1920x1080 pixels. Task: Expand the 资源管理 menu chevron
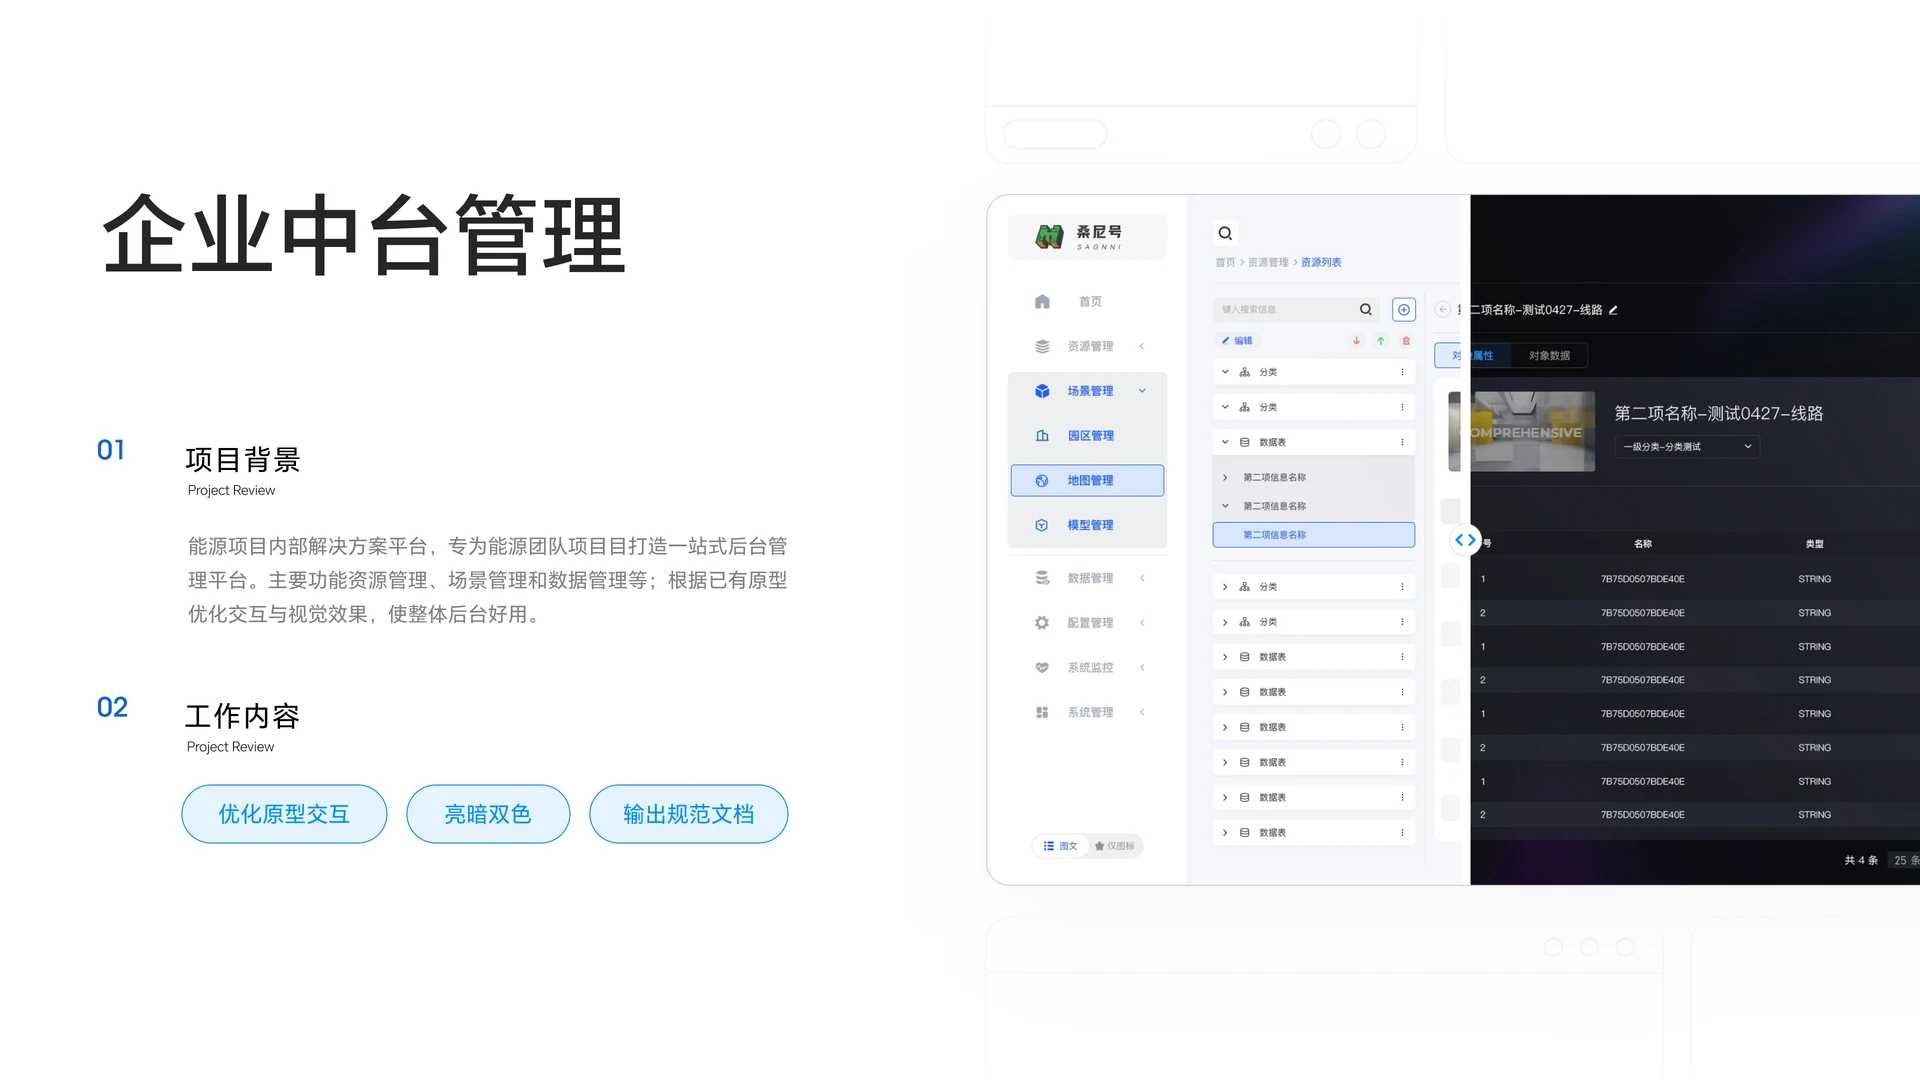(x=1142, y=346)
